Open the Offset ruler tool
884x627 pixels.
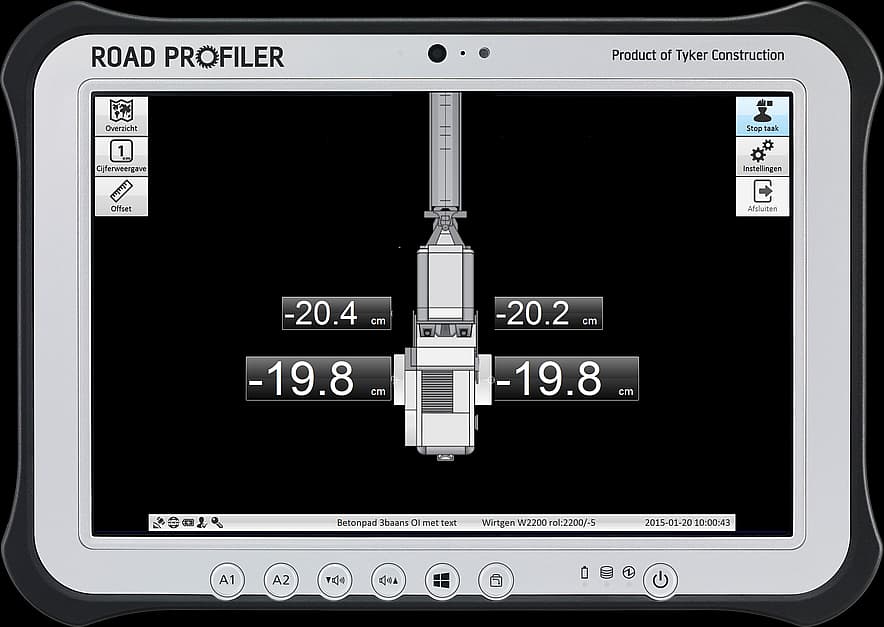pyautogui.click(x=121, y=196)
